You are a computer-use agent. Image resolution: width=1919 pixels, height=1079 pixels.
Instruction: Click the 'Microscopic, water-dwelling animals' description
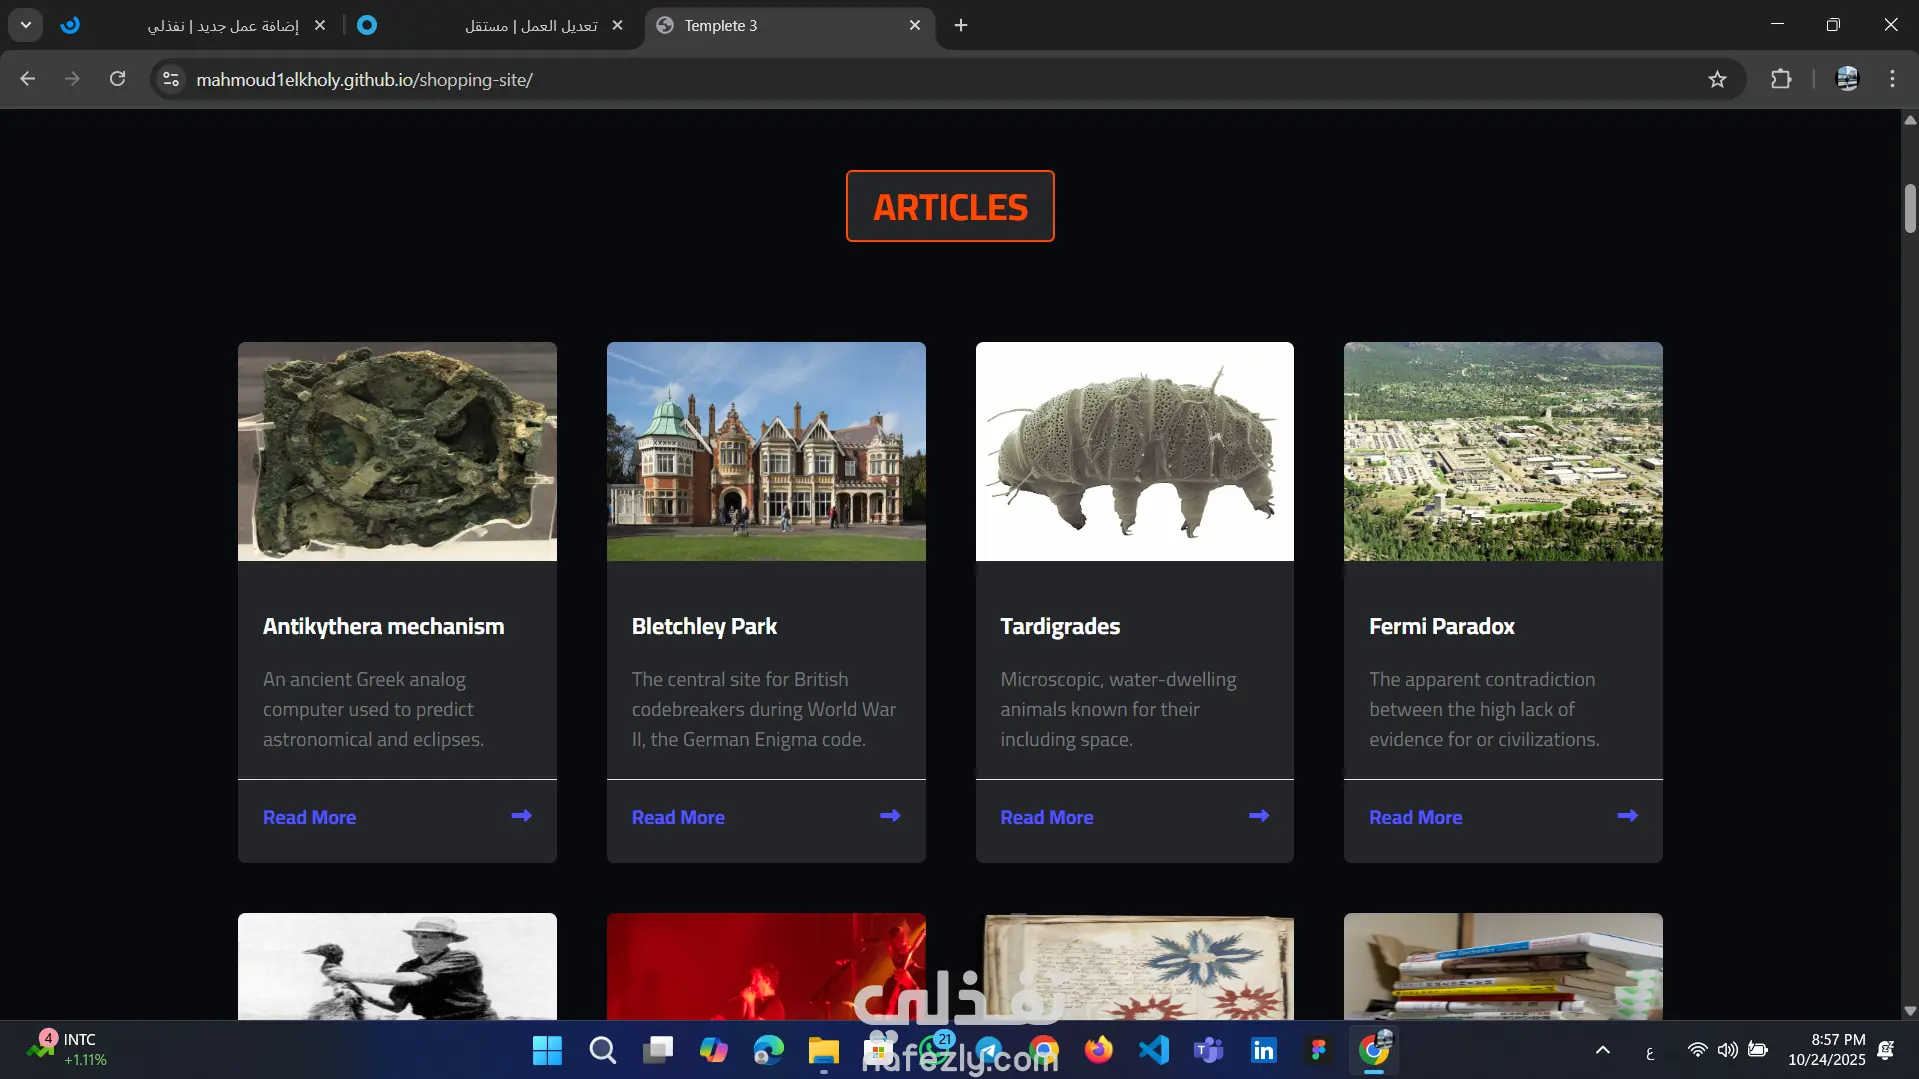(1118, 709)
